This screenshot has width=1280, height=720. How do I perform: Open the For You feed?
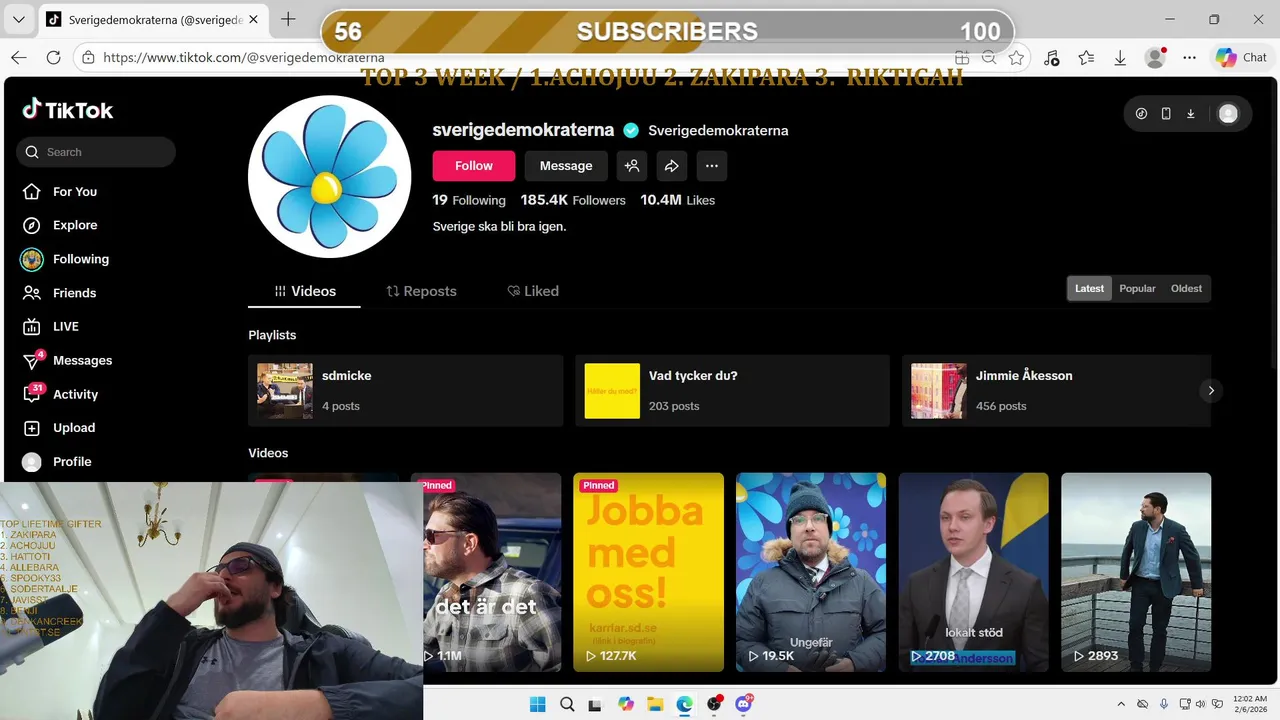click(x=61, y=191)
